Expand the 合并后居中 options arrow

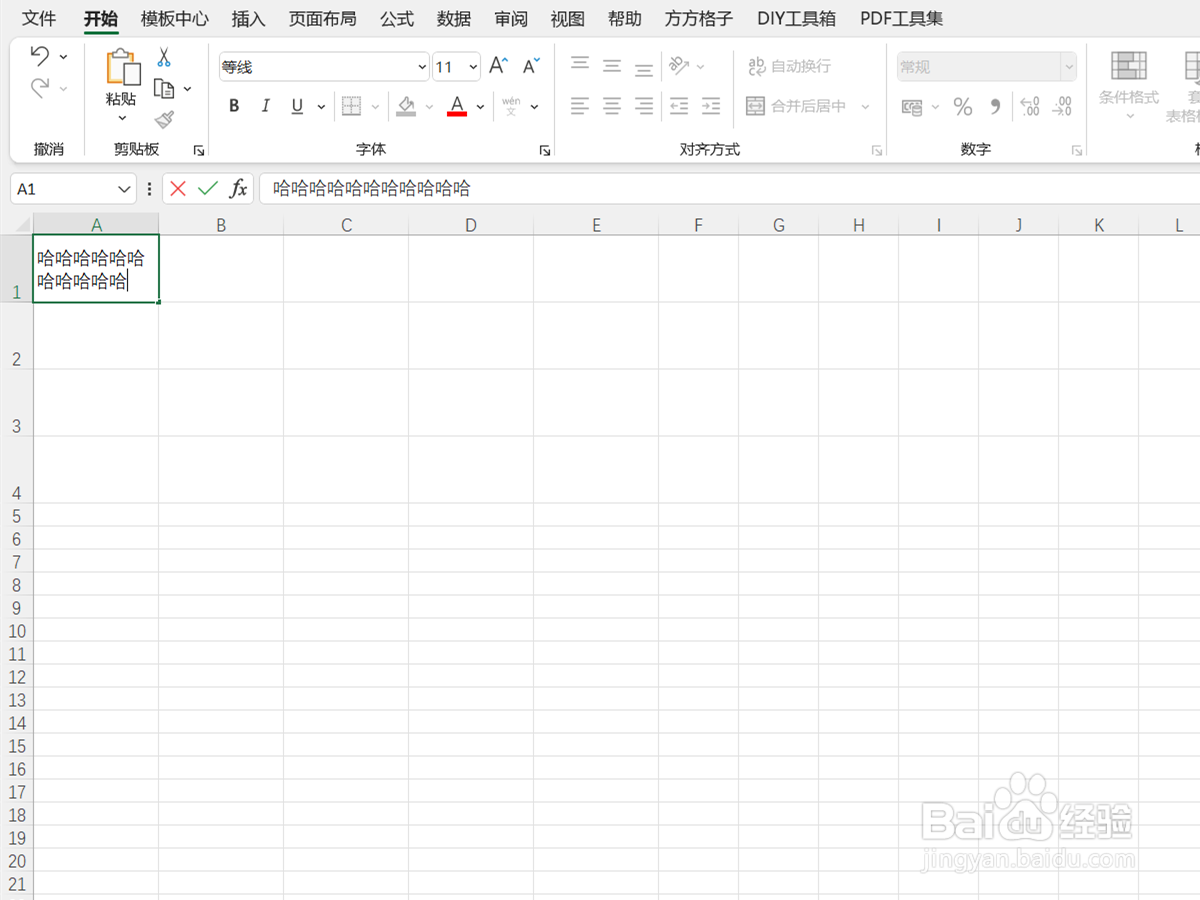pyautogui.click(x=866, y=106)
